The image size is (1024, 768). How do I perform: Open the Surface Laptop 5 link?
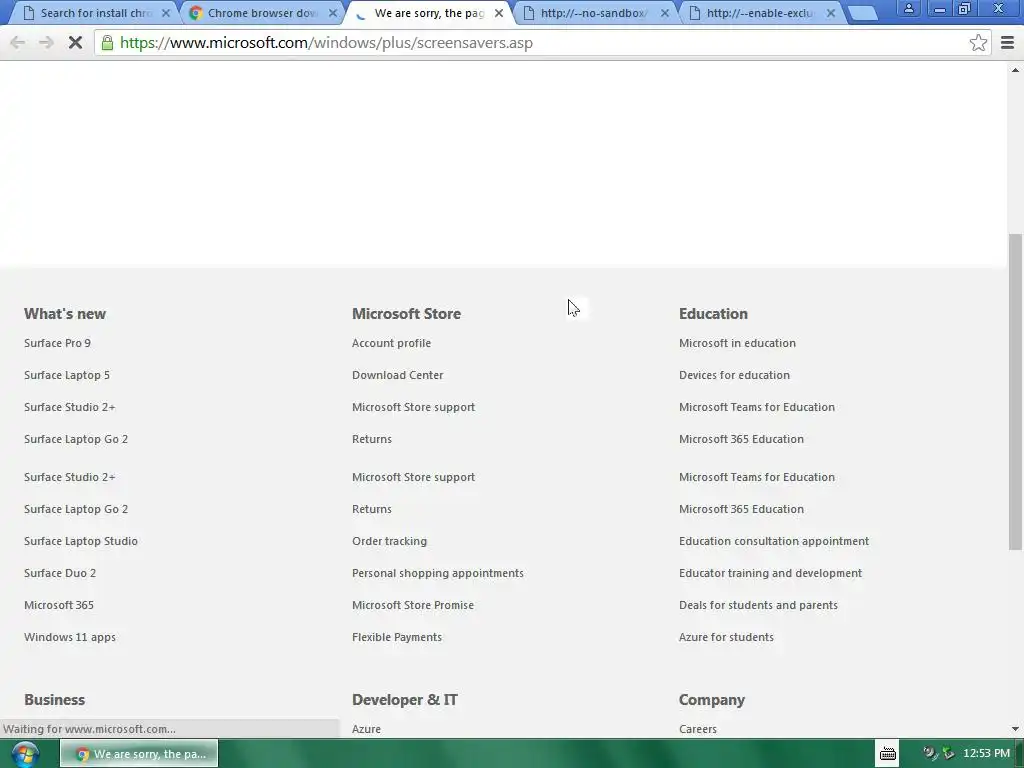pyautogui.click(x=67, y=375)
